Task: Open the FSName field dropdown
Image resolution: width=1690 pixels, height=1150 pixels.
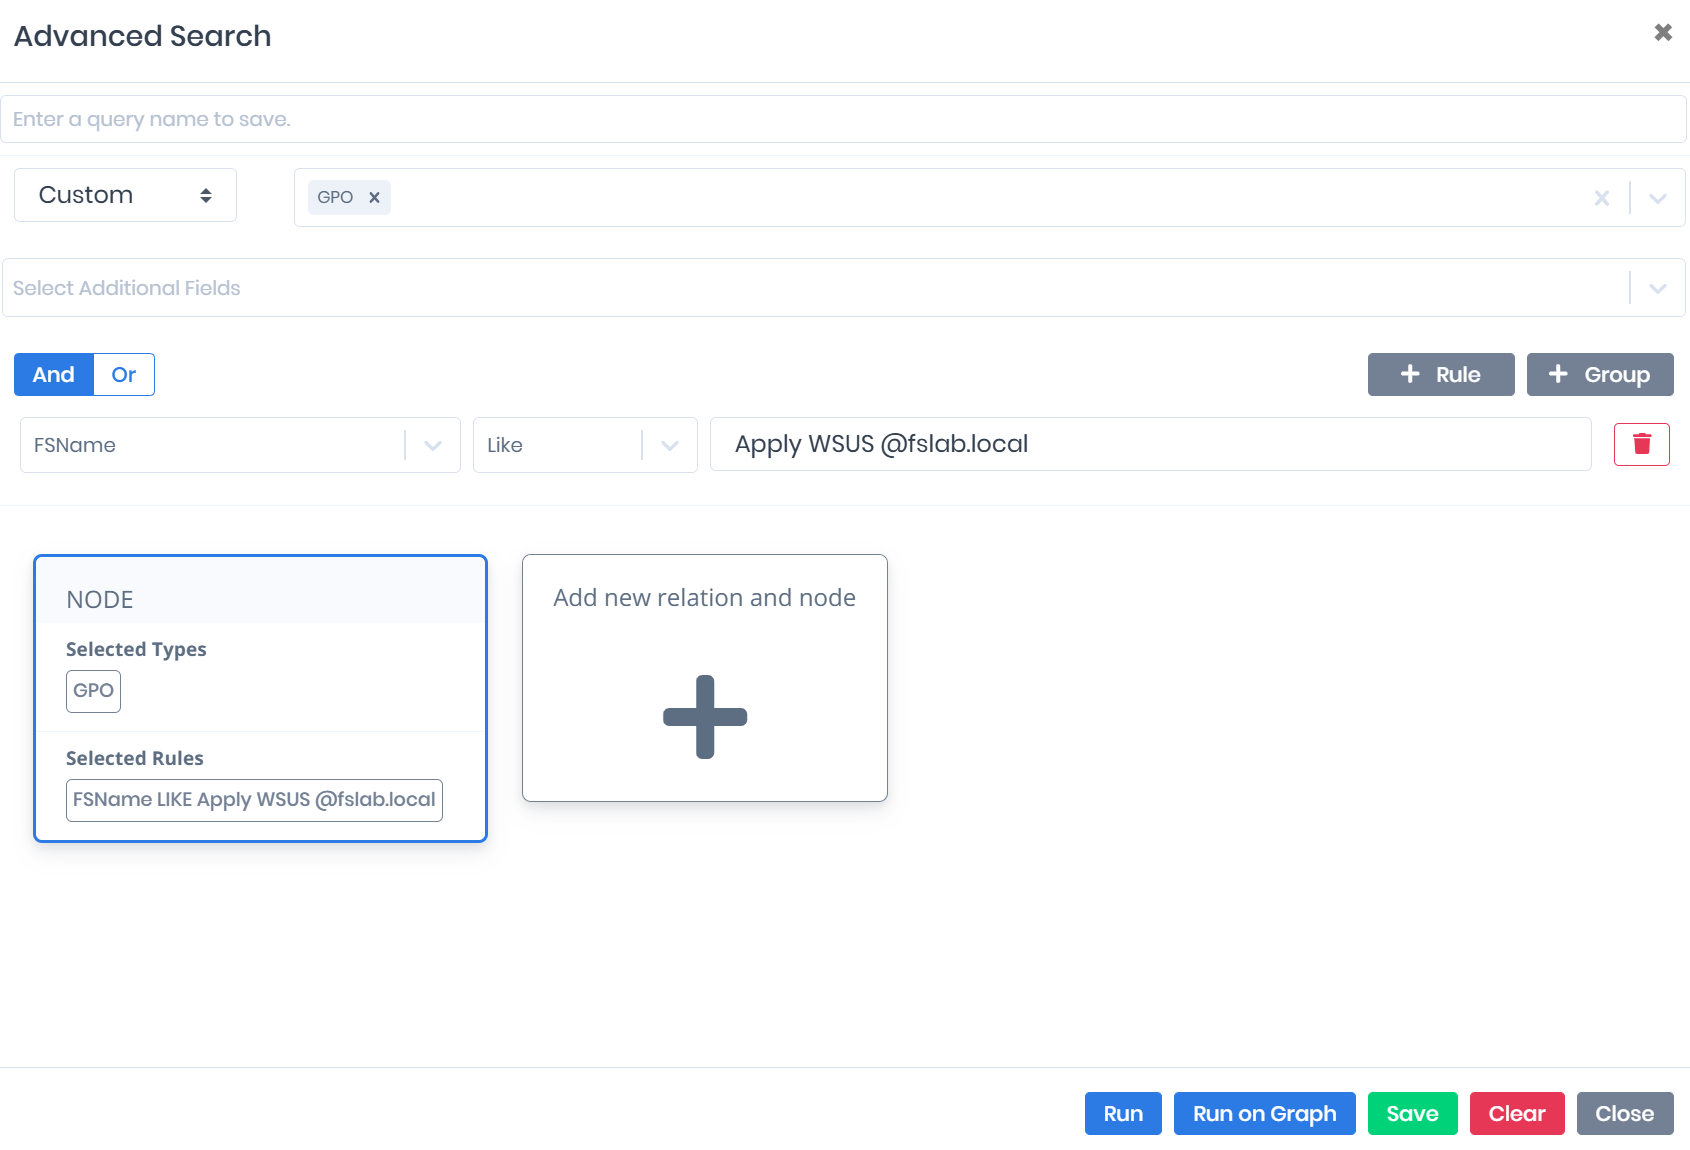Action: click(x=433, y=445)
